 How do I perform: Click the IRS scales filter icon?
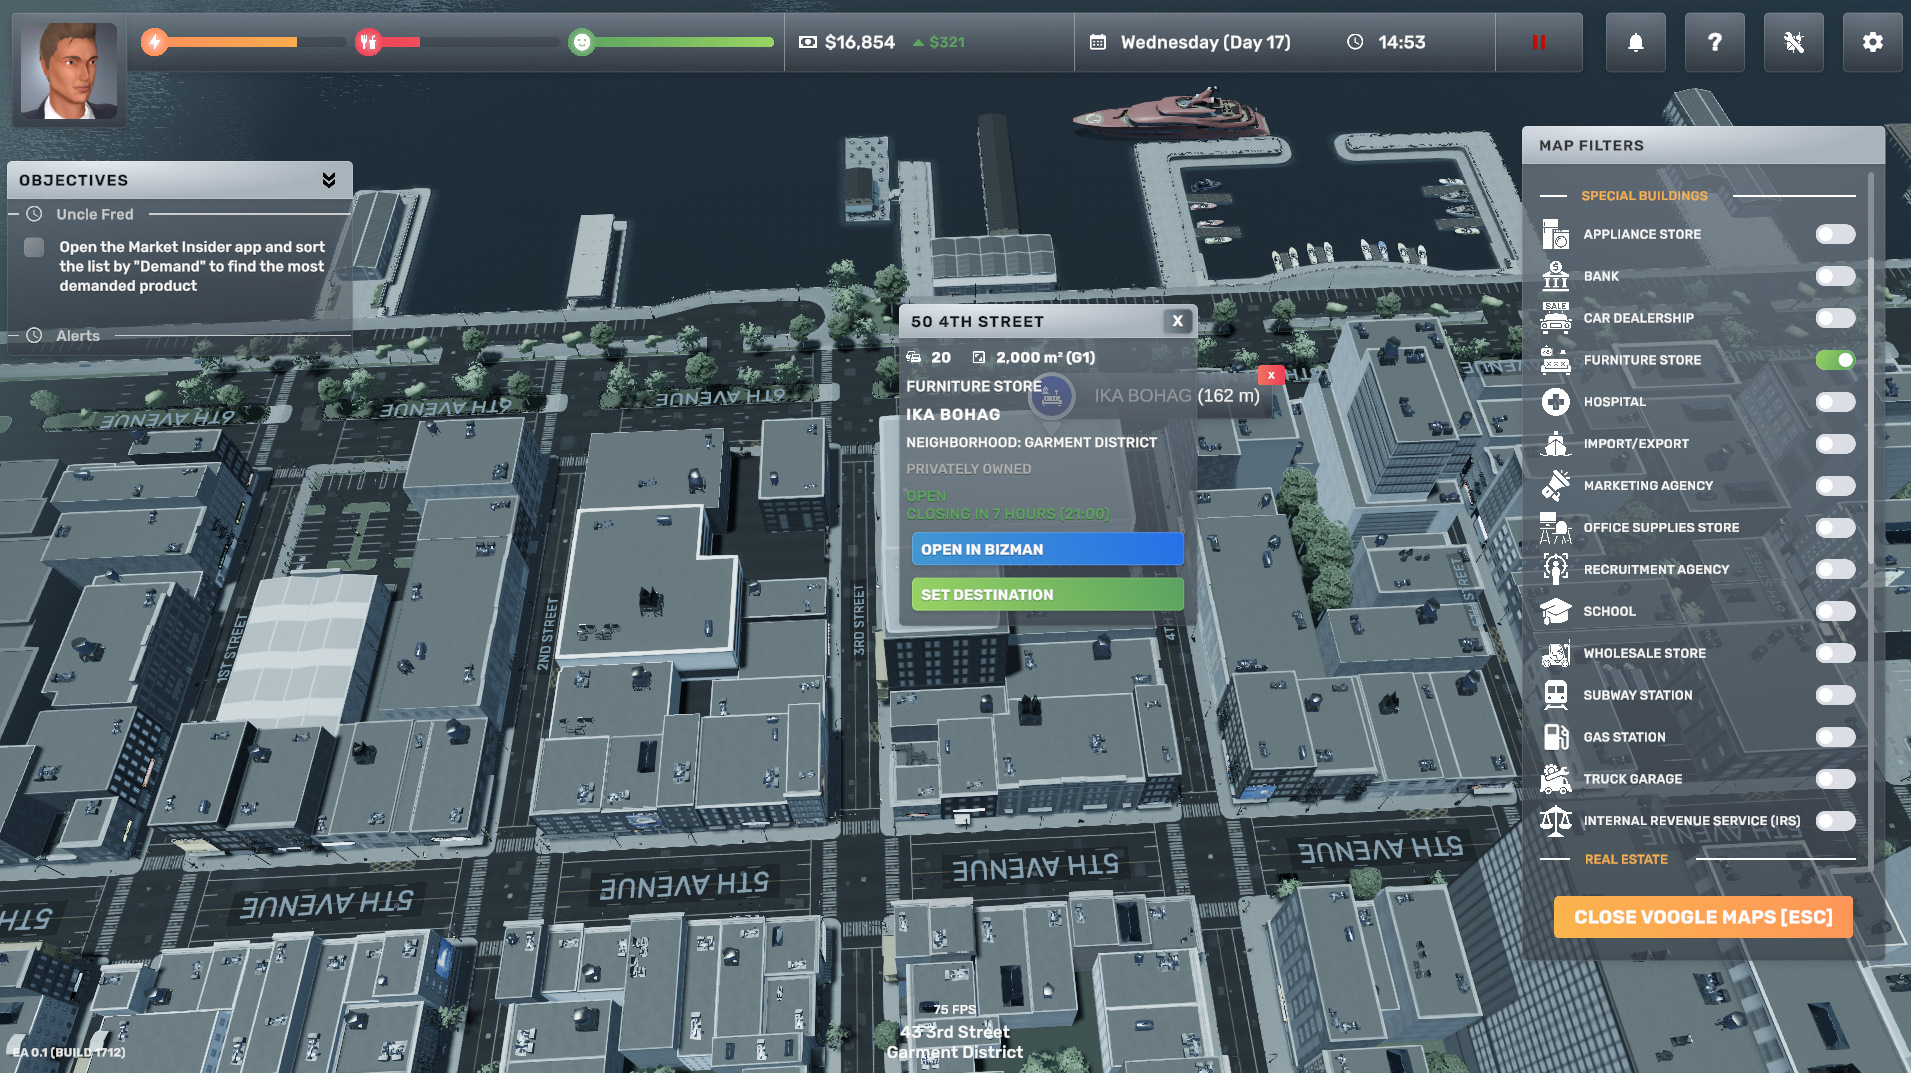tap(1555, 821)
